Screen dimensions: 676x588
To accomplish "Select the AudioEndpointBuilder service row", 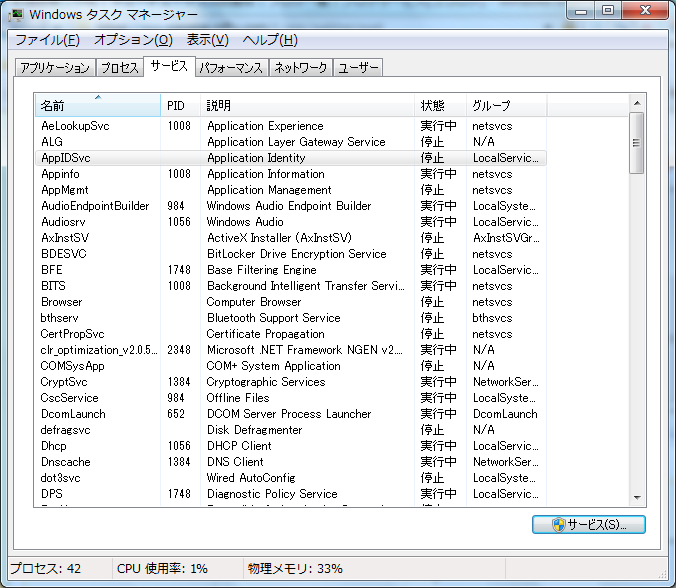I will point(291,206).
